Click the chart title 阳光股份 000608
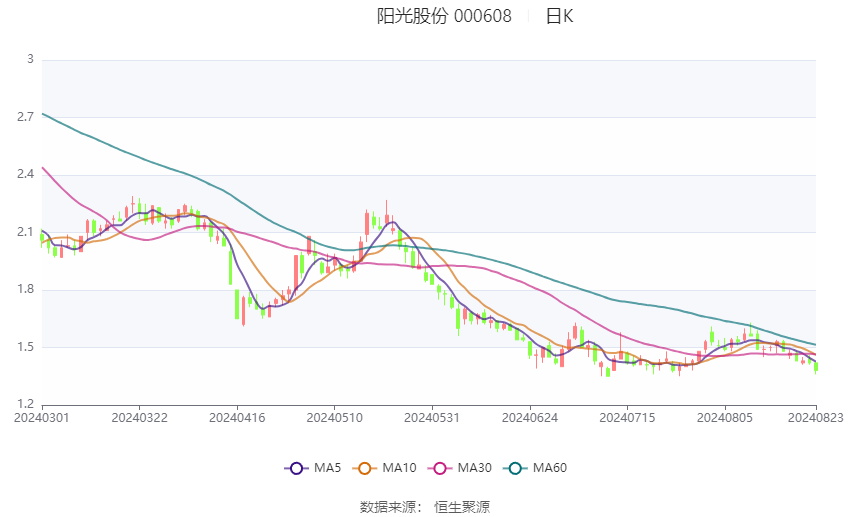850x517 pixels. (444, 16)
